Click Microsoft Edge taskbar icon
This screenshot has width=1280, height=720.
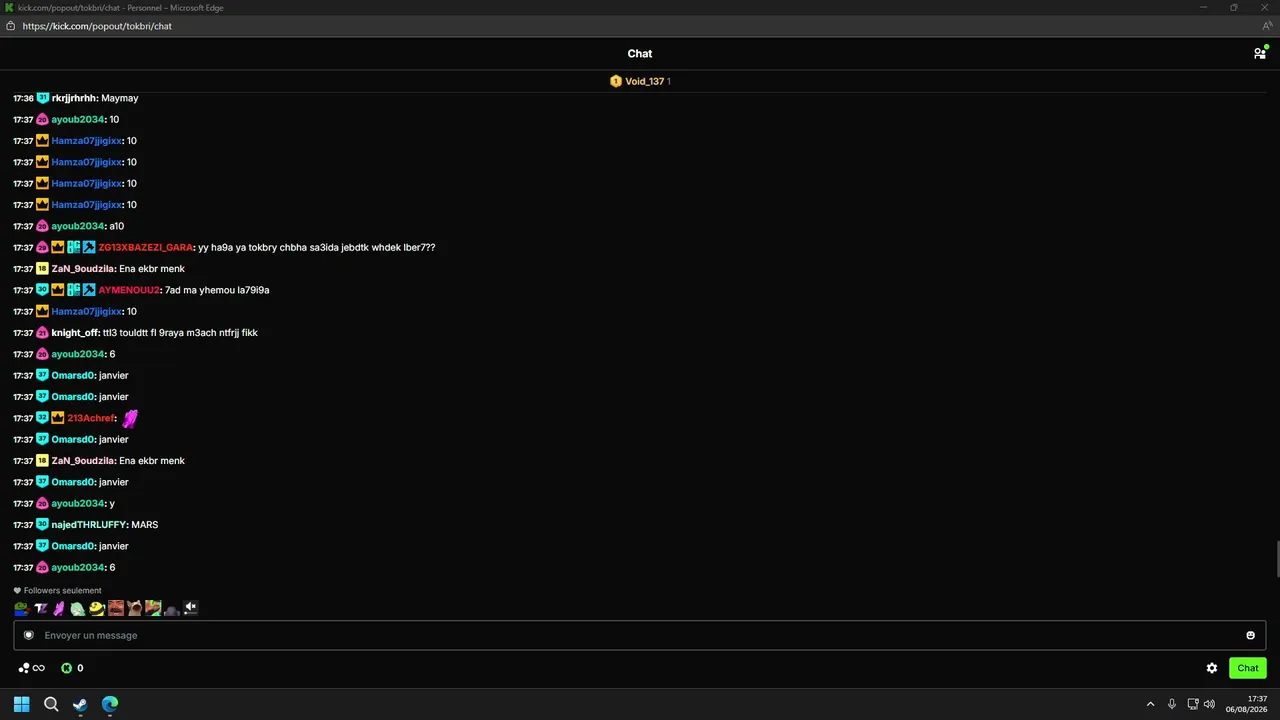(x=110, y=704)
